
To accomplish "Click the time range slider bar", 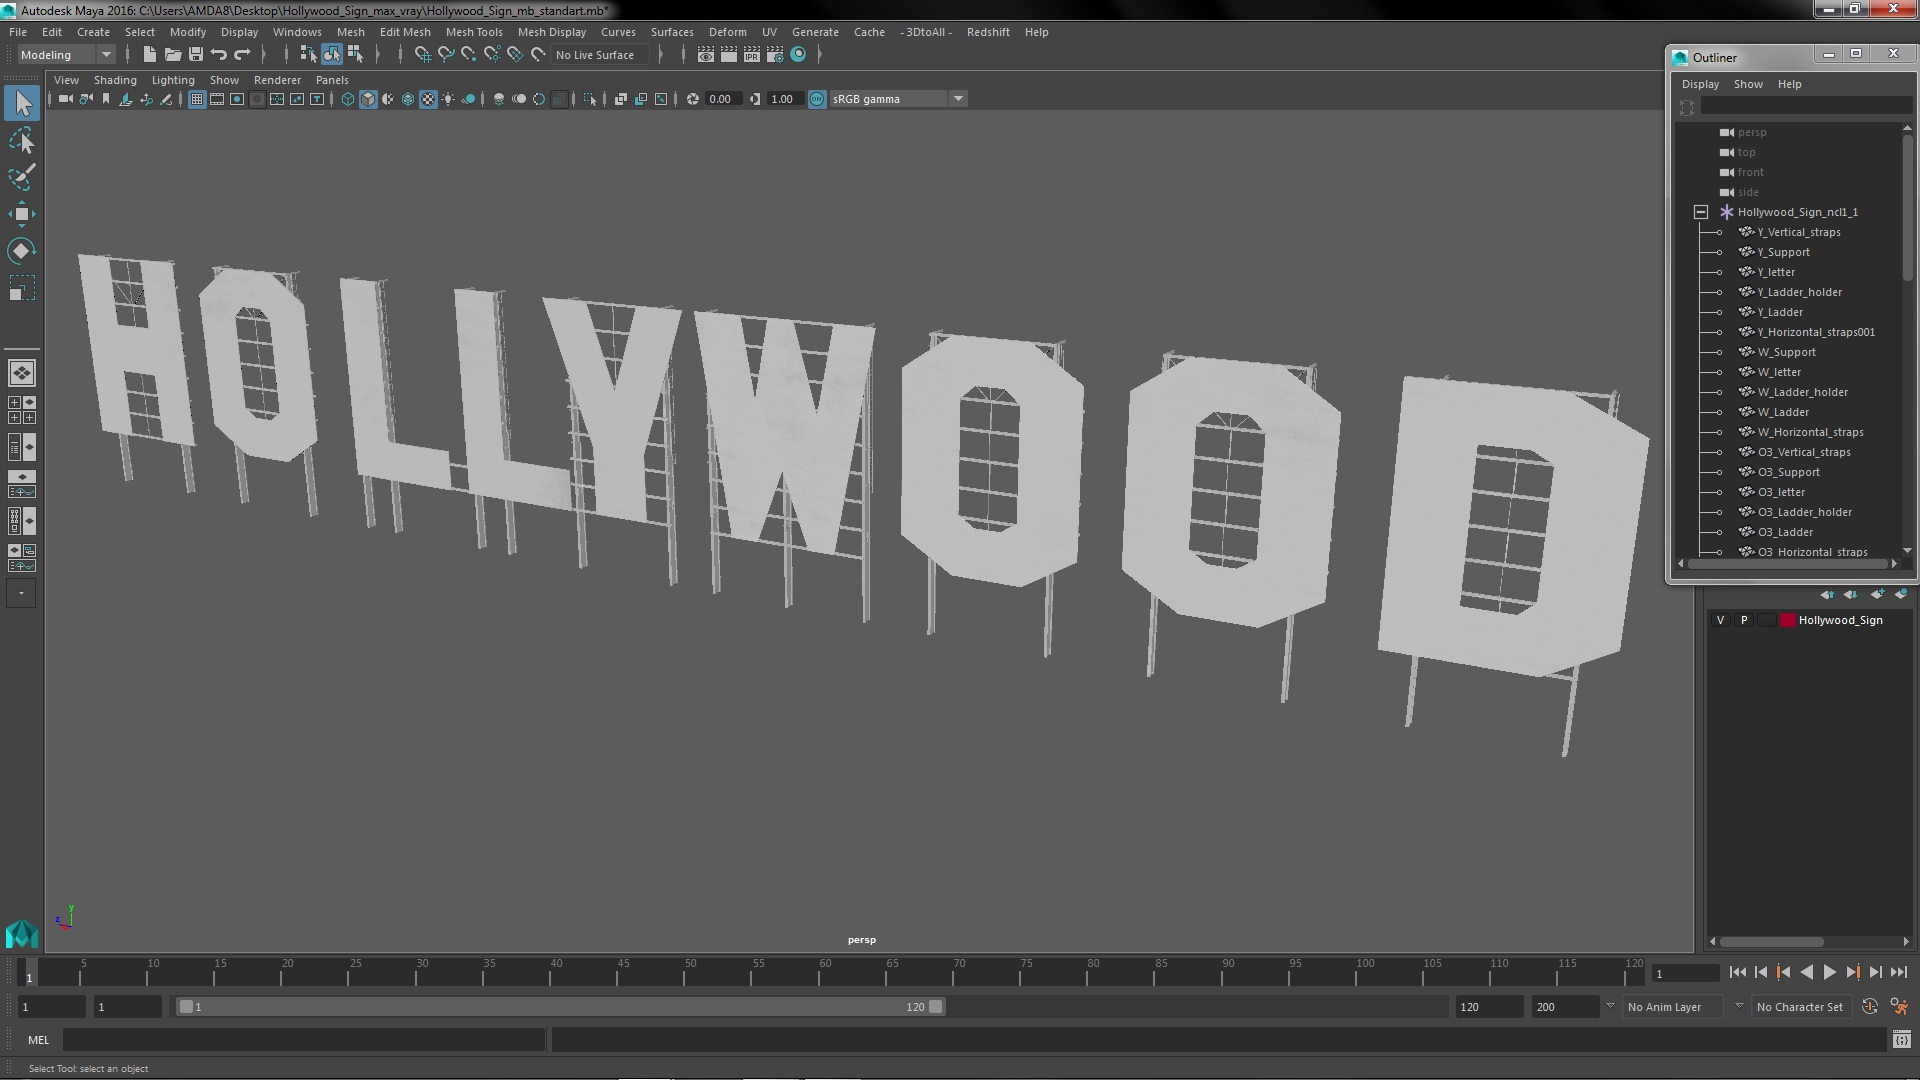I will click(560, 1007).
